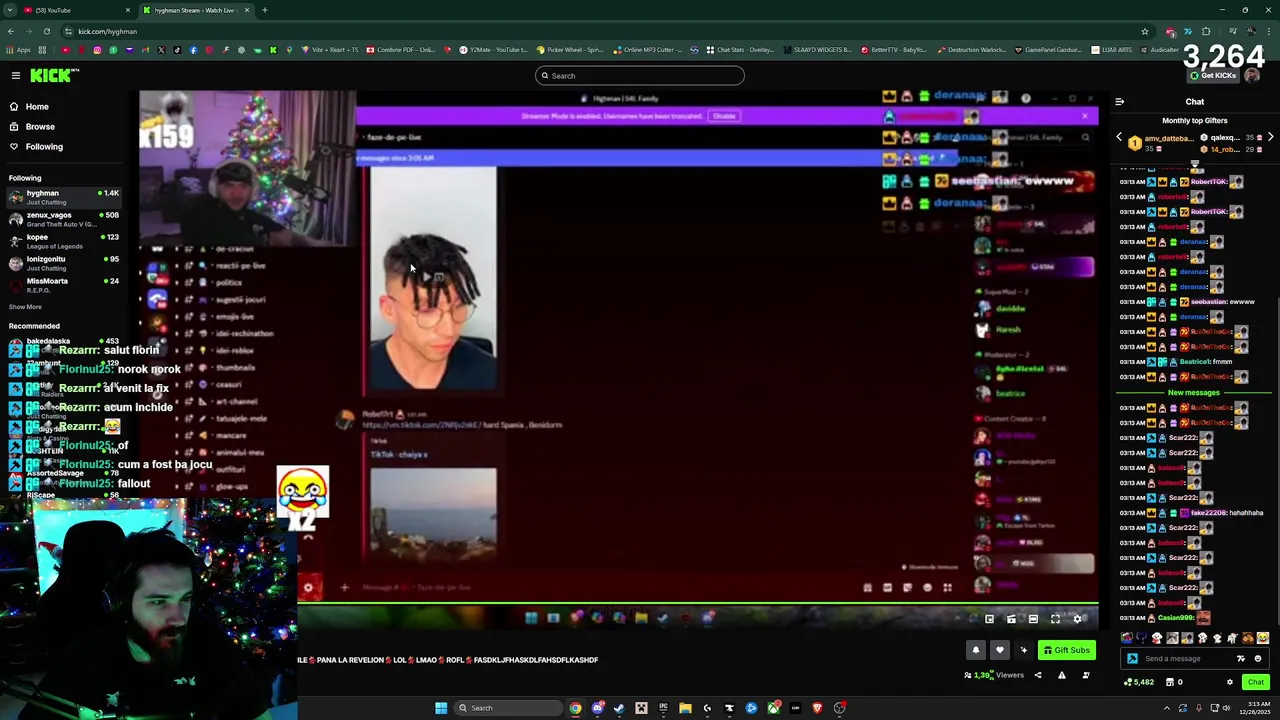Toggle mini player mode in video
The image size is (1280, 720).
coord(989,619)
